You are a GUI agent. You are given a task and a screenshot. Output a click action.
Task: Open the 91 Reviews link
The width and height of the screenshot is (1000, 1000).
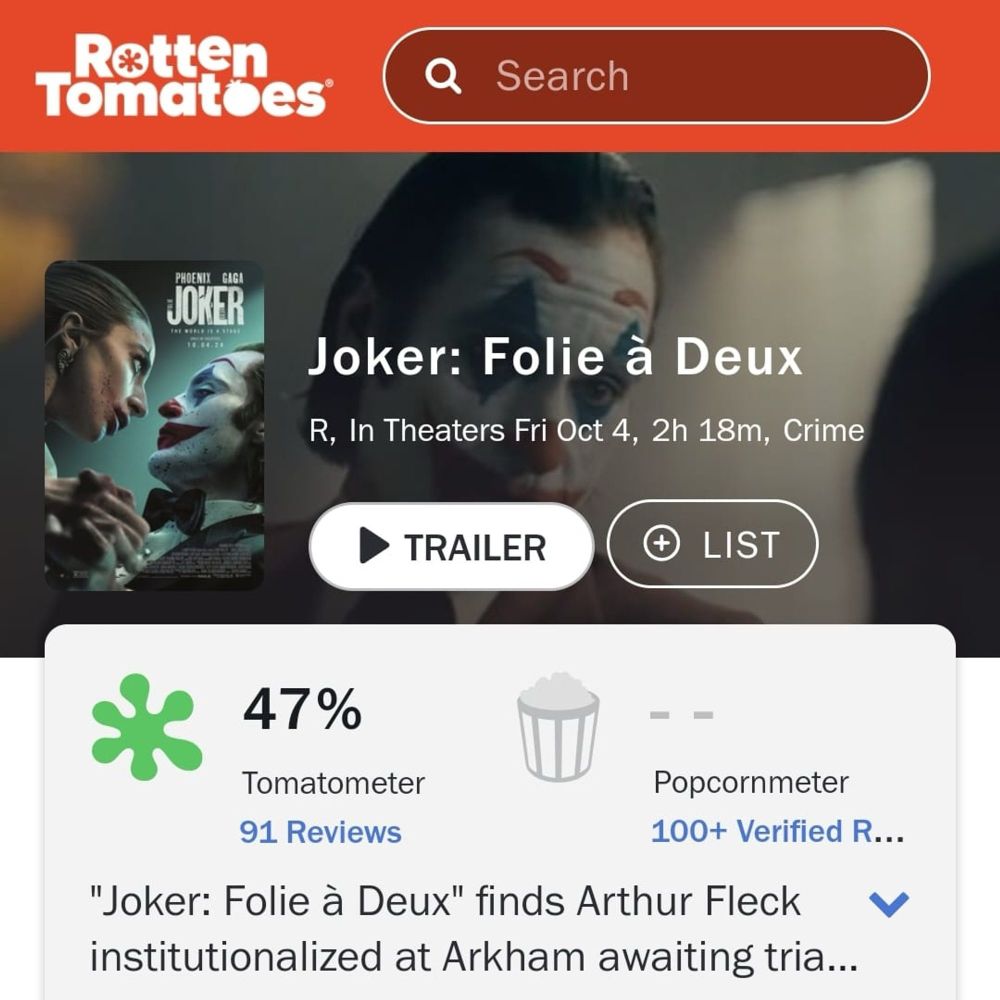click(321, 832)
